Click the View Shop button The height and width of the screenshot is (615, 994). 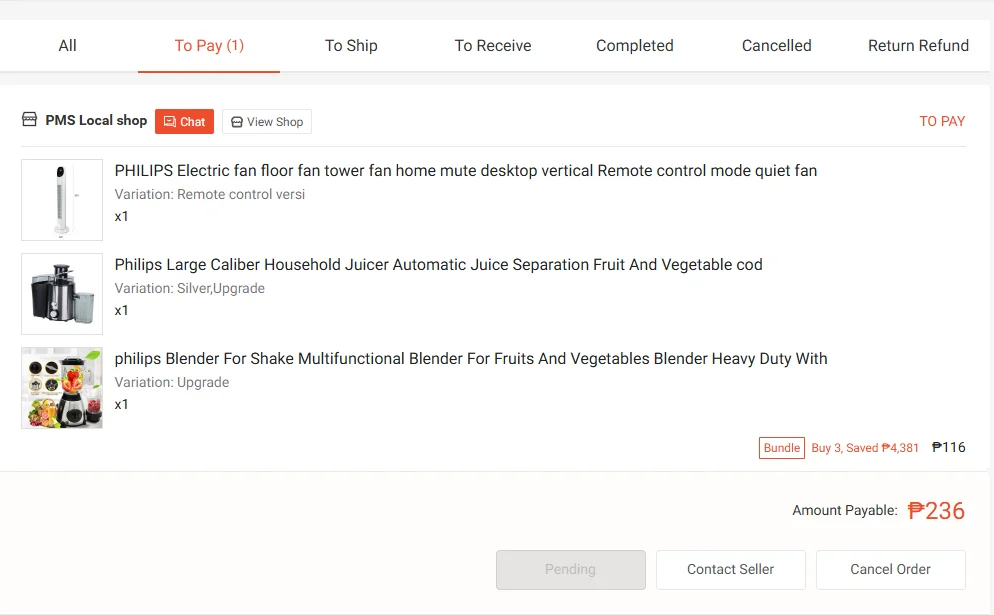(267, 122)
